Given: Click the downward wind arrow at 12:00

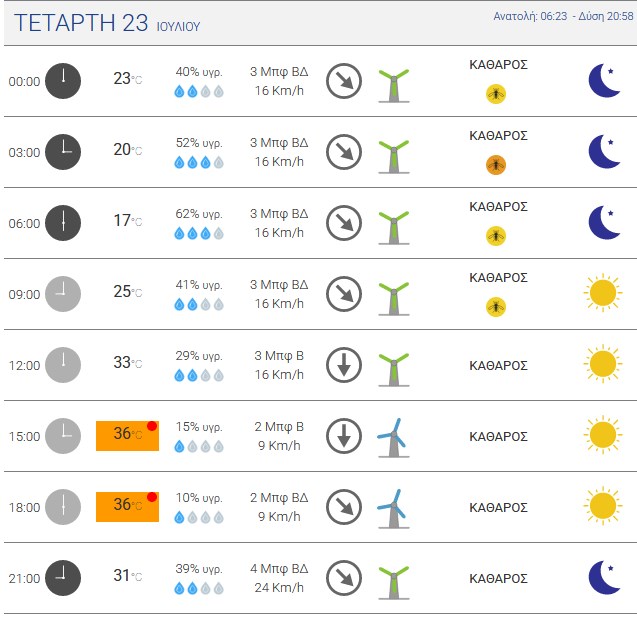Looking at the screenshot, I should [344, 365].
